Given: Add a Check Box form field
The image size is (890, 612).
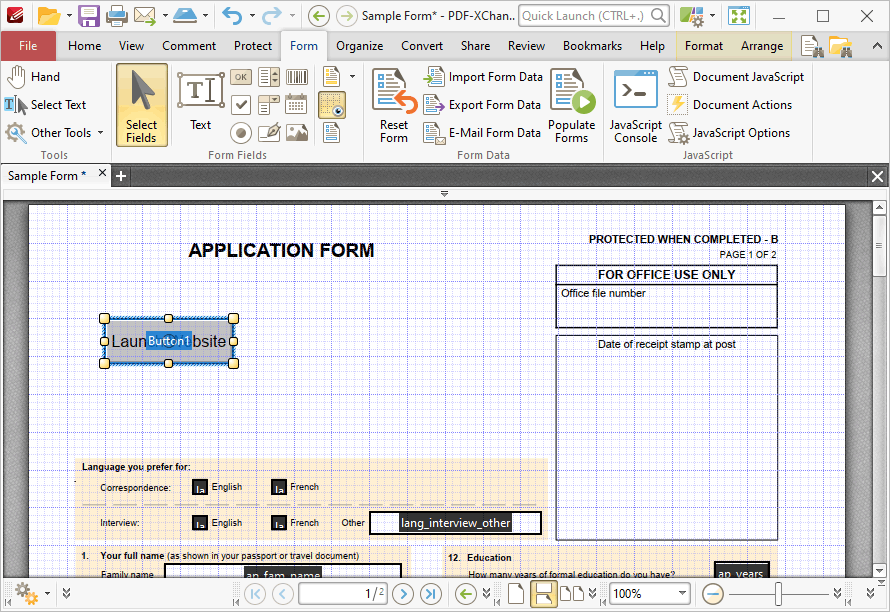Looking at the screenshot, I should pos(241,104).
